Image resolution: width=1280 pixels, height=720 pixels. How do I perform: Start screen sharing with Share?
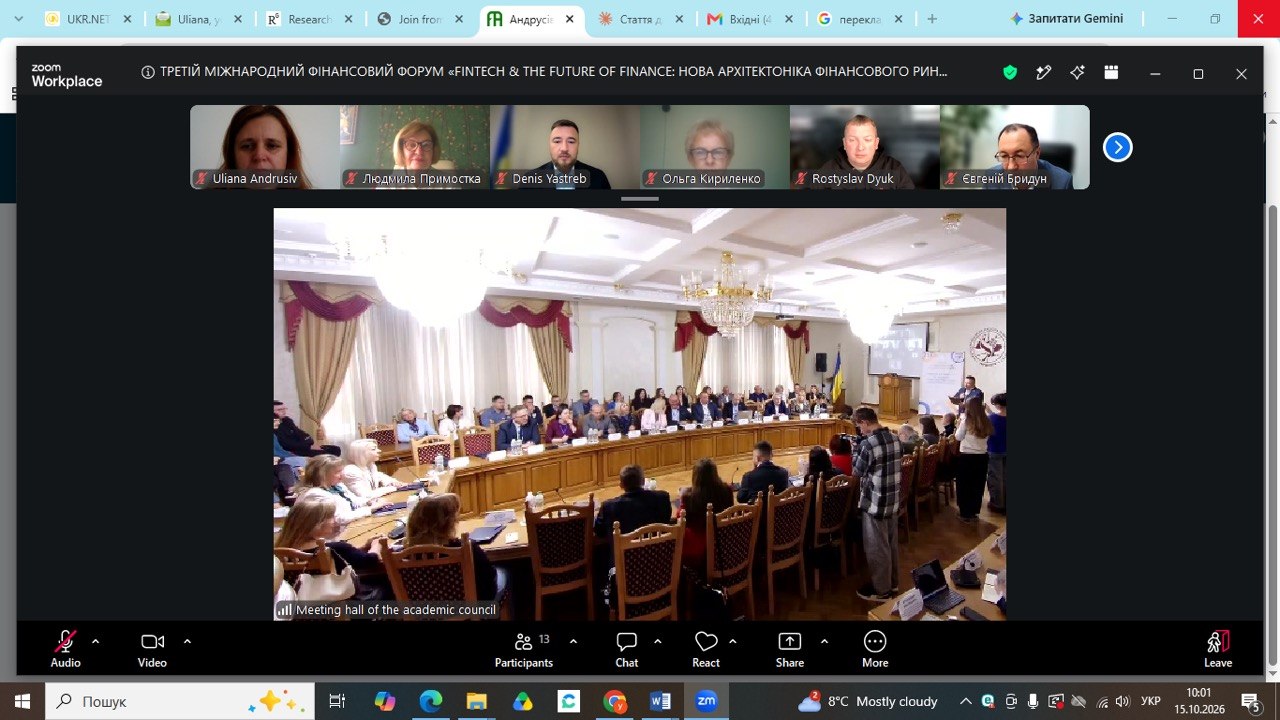790,649
